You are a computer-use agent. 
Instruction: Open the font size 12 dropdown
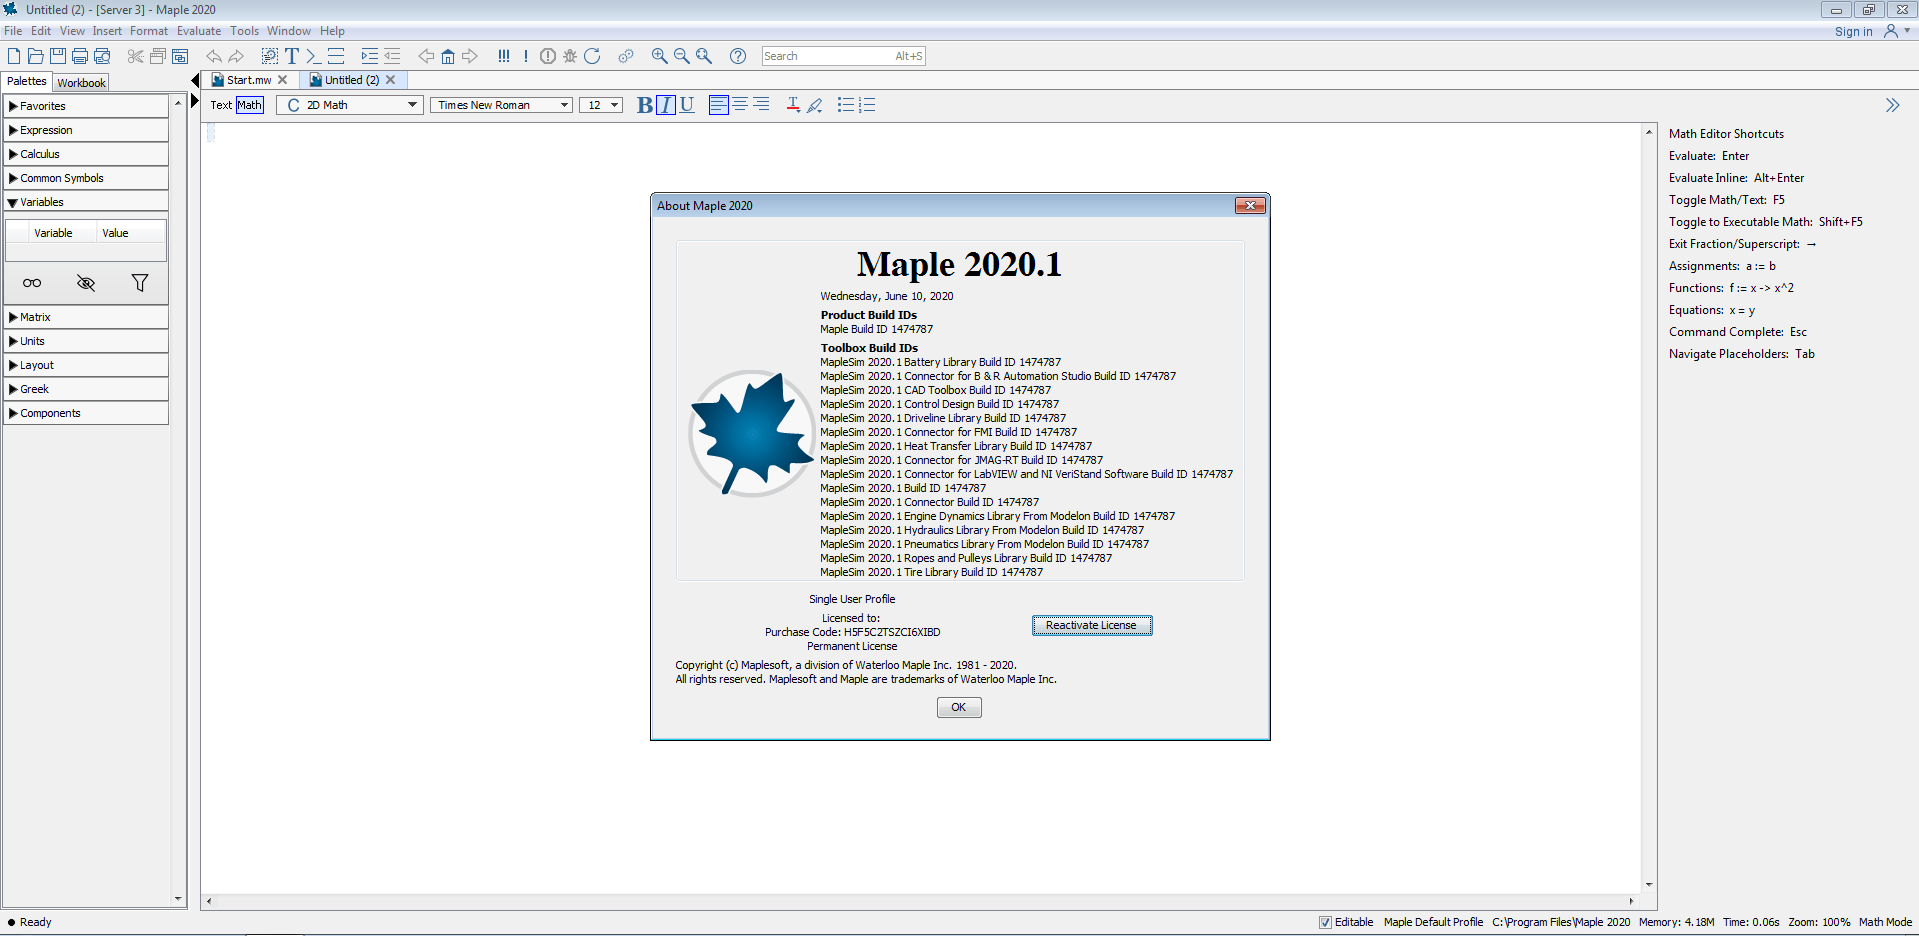[602, 105]
